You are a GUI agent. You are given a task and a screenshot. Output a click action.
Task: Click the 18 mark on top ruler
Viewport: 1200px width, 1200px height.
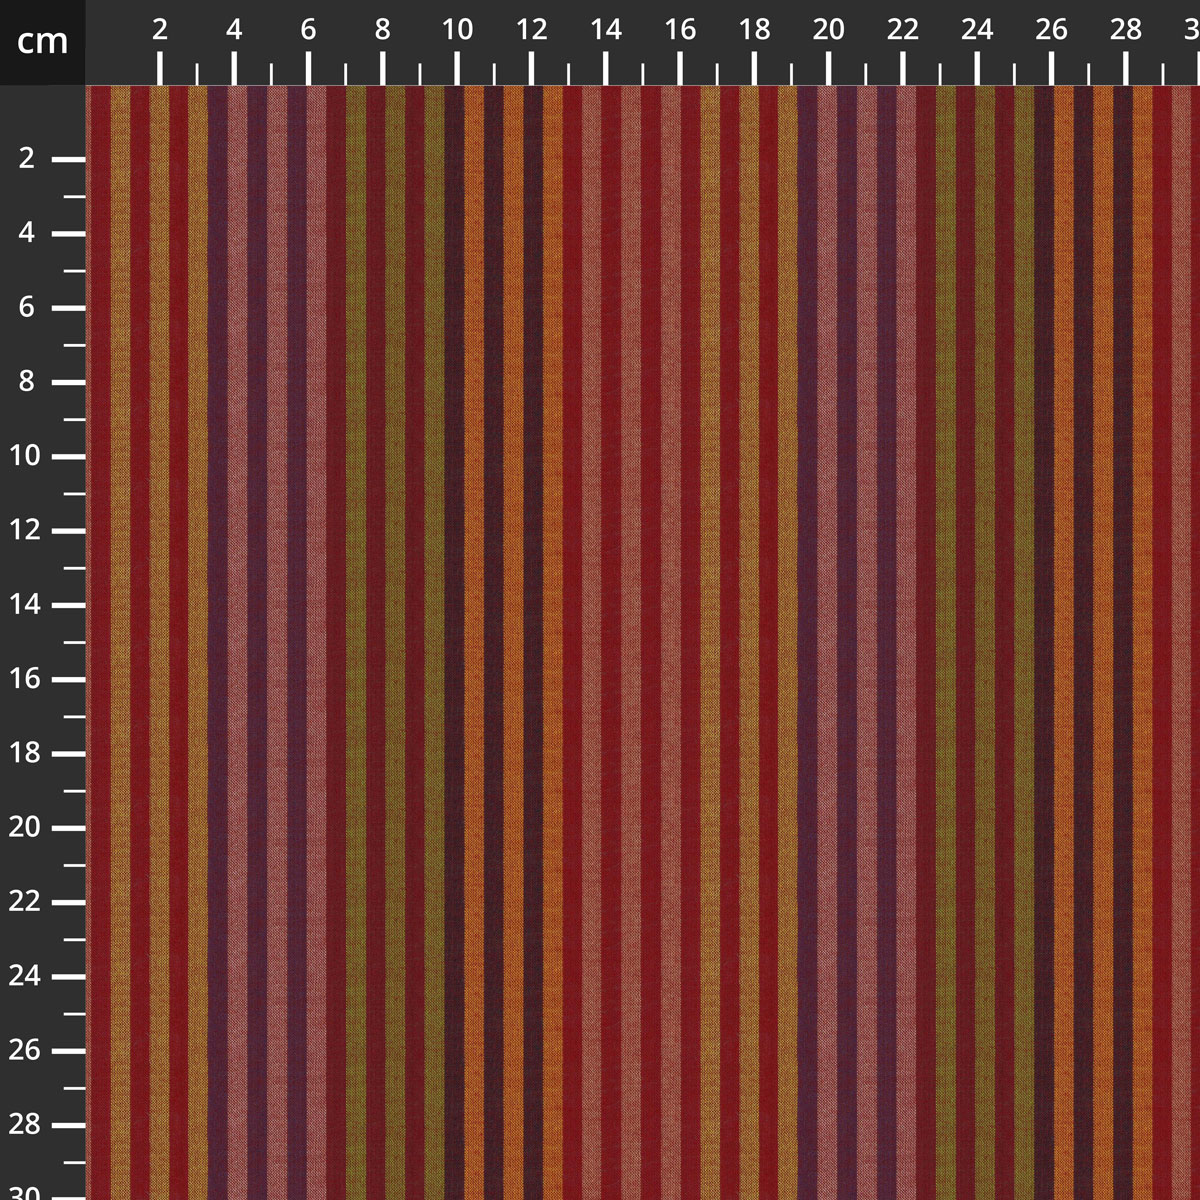point(754,31)
